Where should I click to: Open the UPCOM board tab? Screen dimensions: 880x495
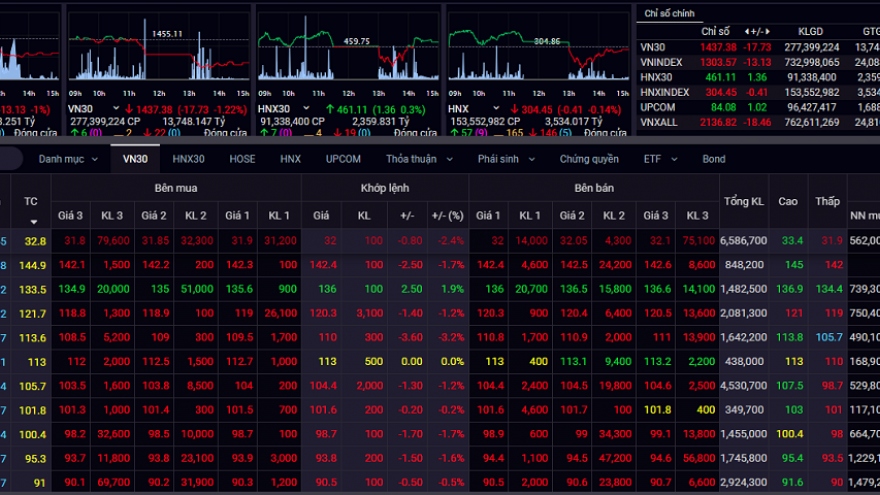pyautogui.click(x=343, y=159)
